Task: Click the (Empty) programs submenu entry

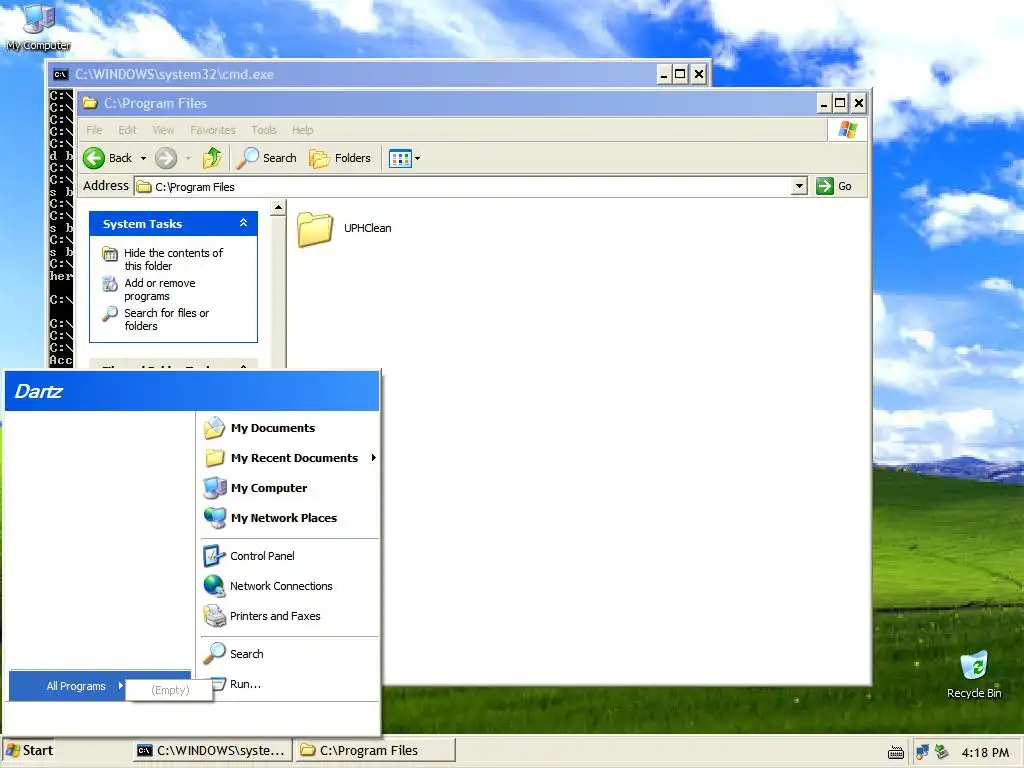Action: pos(170,690)
